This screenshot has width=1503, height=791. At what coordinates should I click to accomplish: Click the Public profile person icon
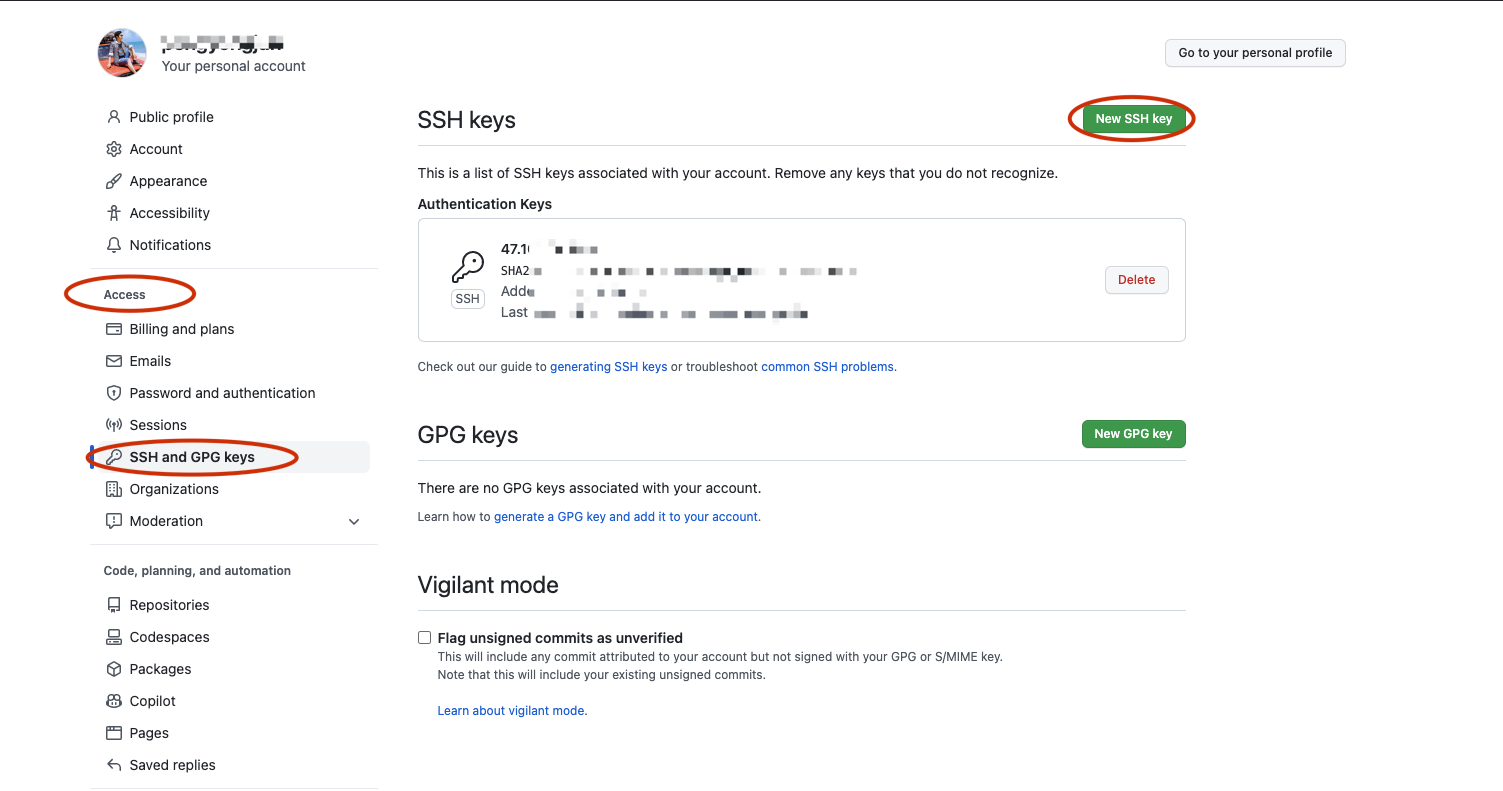click(x=114, y=117)
